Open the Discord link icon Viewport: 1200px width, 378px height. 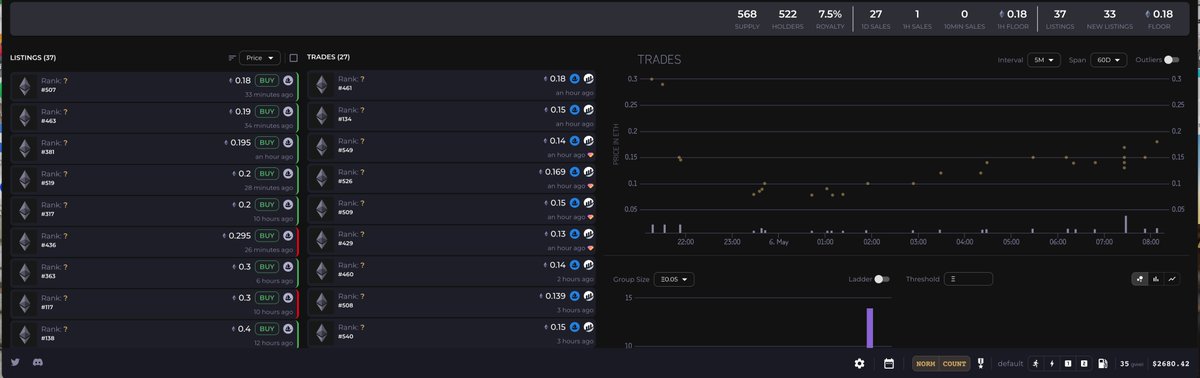37,362
